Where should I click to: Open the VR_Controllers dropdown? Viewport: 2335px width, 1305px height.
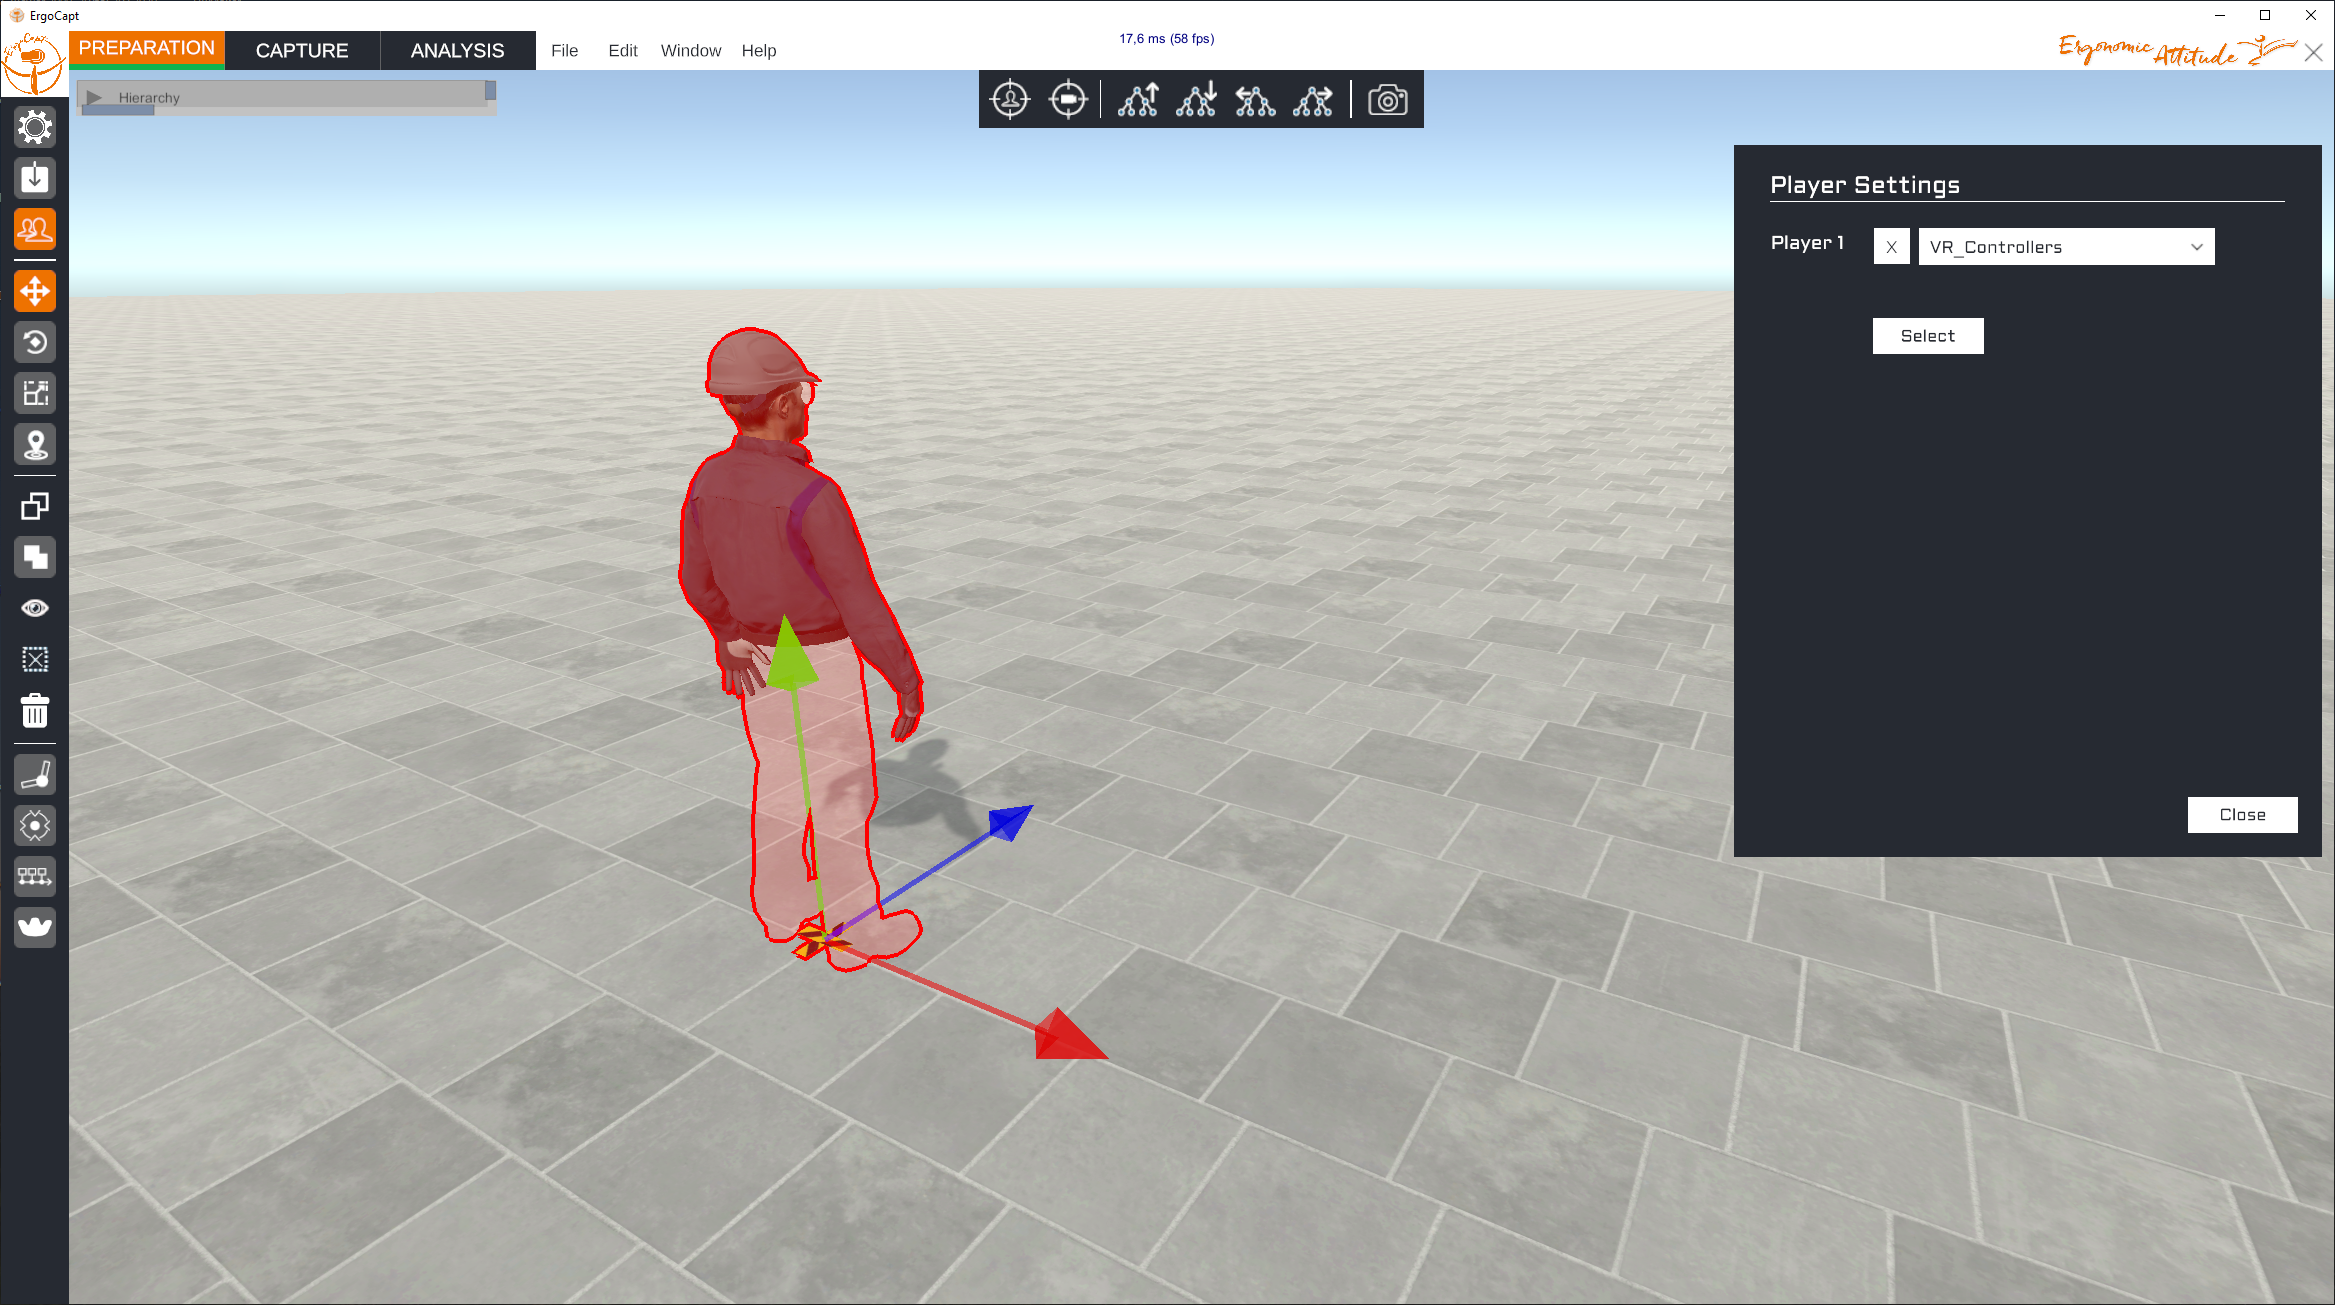[x=2066, y=247]
